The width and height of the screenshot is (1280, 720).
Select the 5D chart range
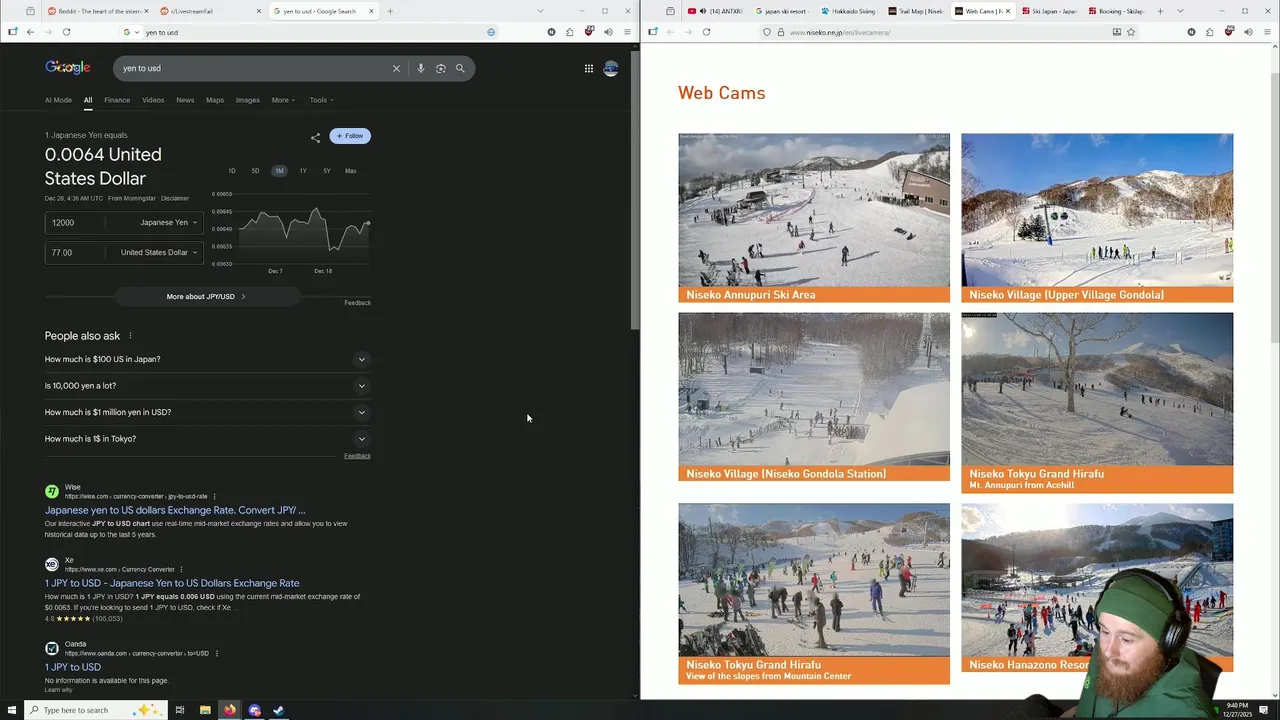[255, 171]
